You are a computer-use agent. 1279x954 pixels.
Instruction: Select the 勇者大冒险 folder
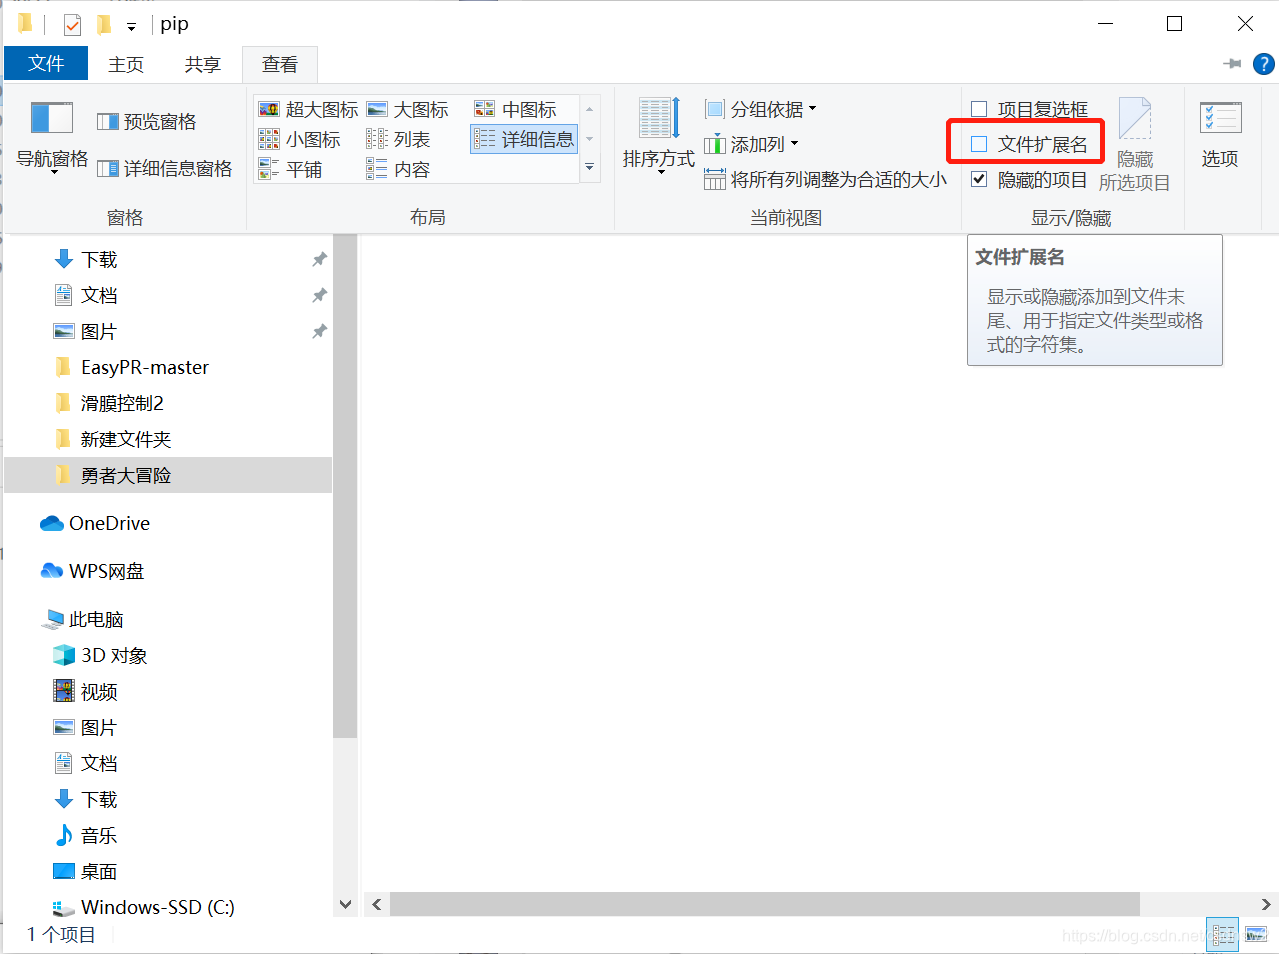coord(168,476)
